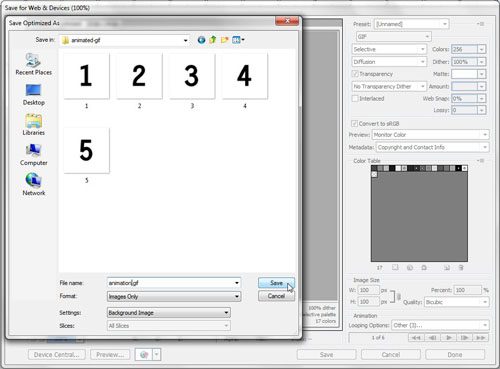Enable the Interlaced checkbox

pyautogui.click(x=355, y=98)
